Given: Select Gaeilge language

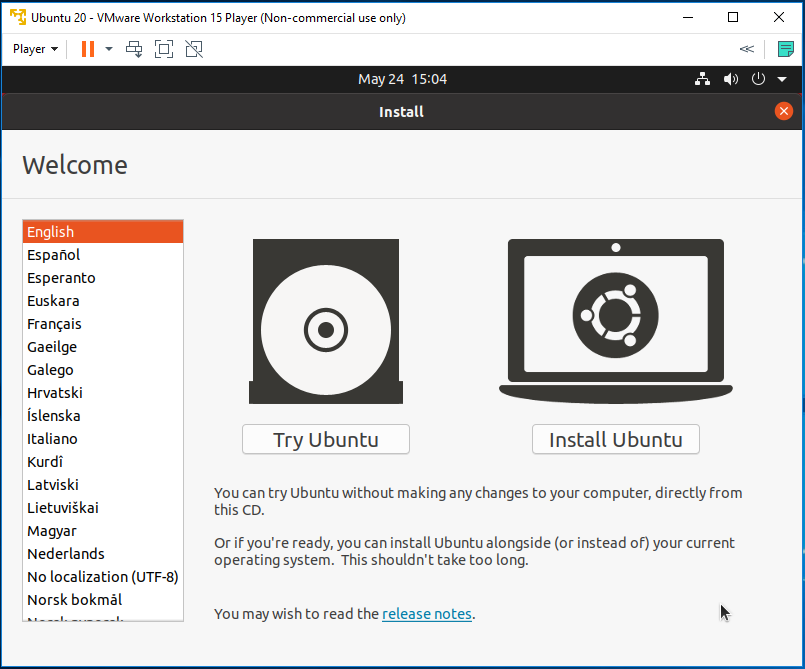Looking at the screenshot, I should [103, 347].
